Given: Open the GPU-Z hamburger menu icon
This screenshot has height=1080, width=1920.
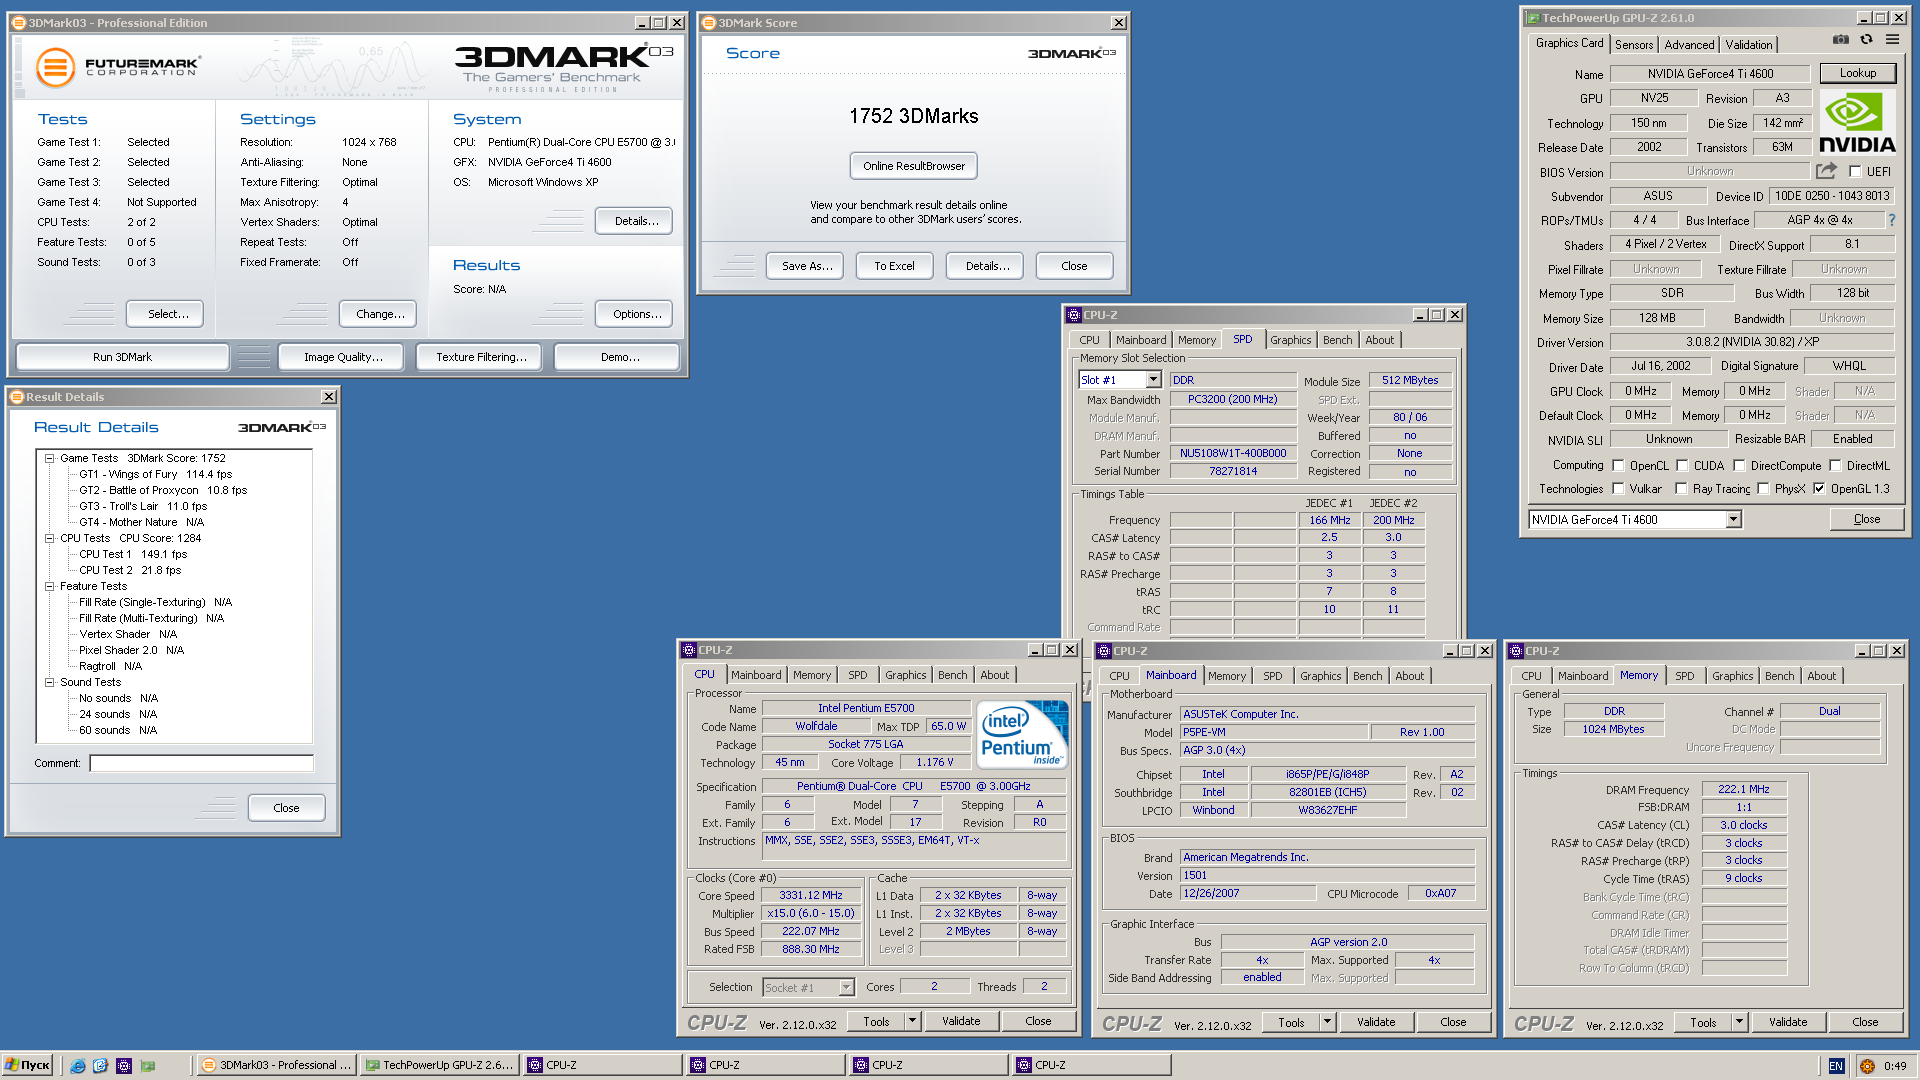Looking at the screenshot, I should coord(1892,40).
